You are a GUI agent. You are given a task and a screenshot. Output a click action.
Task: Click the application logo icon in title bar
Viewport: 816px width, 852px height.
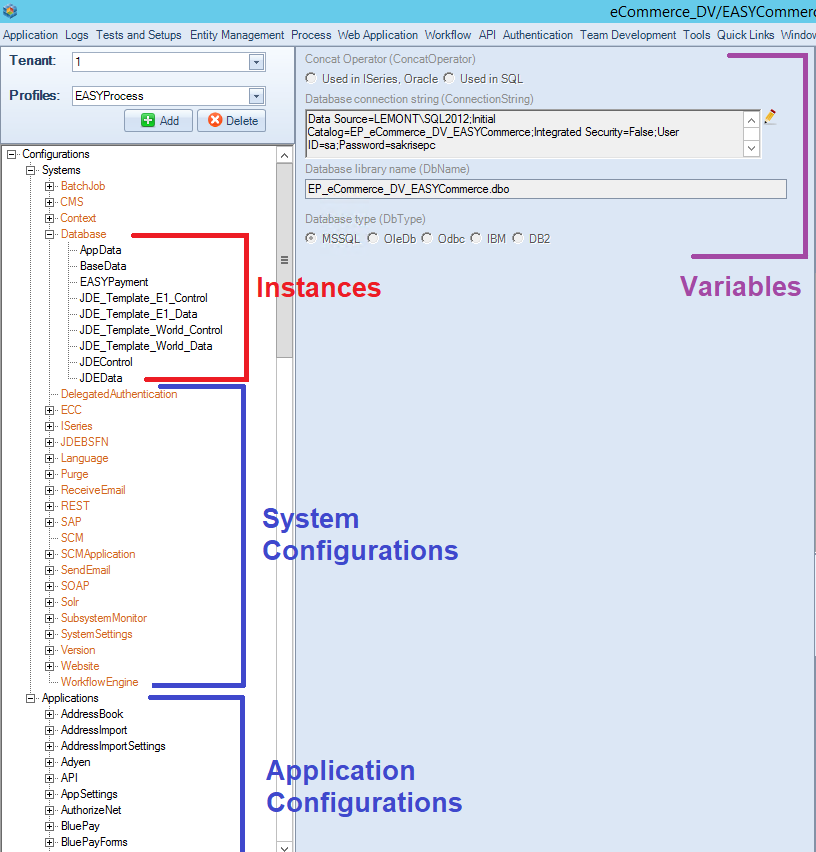tap(10, 11)
